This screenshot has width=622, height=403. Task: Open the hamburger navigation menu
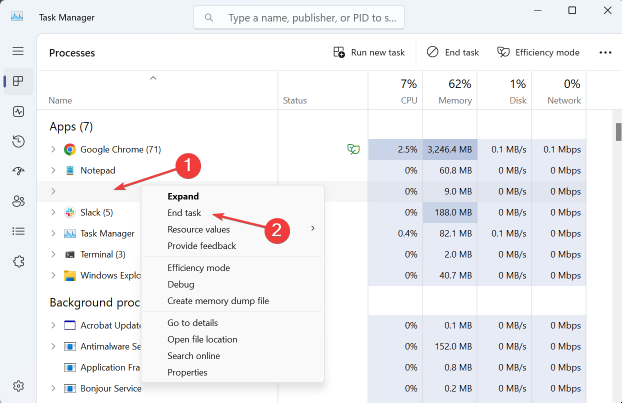18,51
